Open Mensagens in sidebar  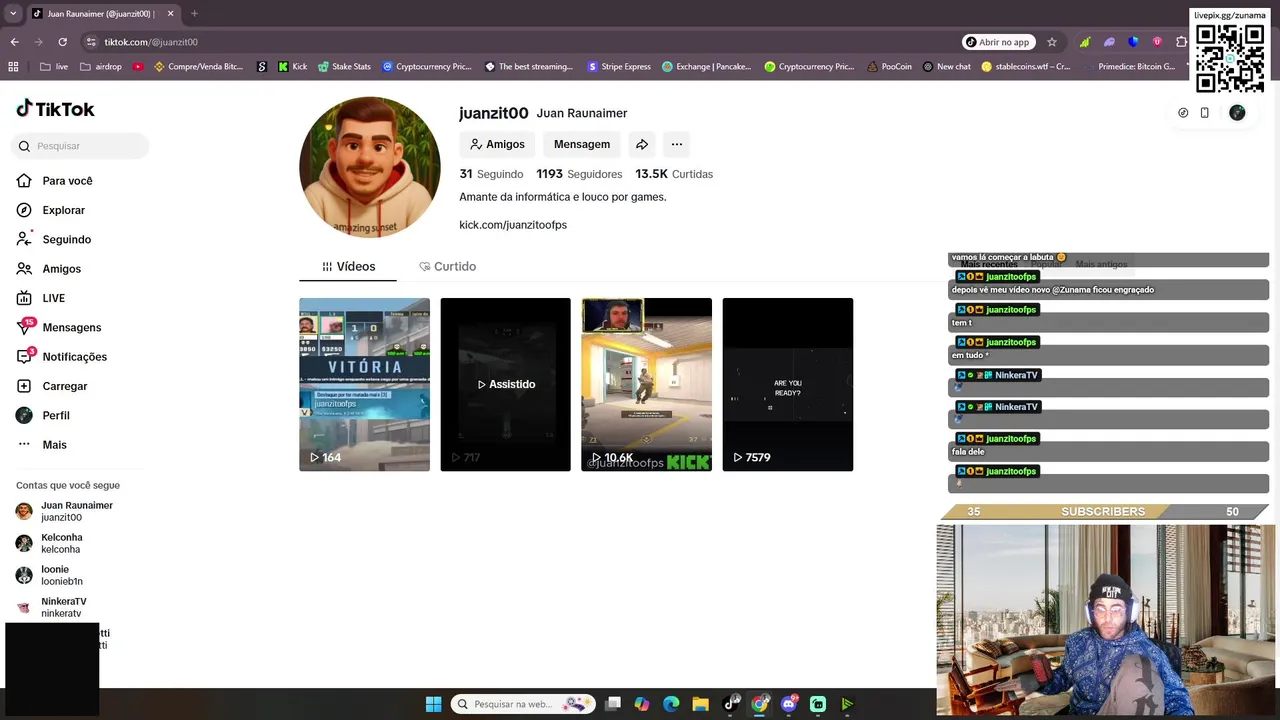point(59,327)
